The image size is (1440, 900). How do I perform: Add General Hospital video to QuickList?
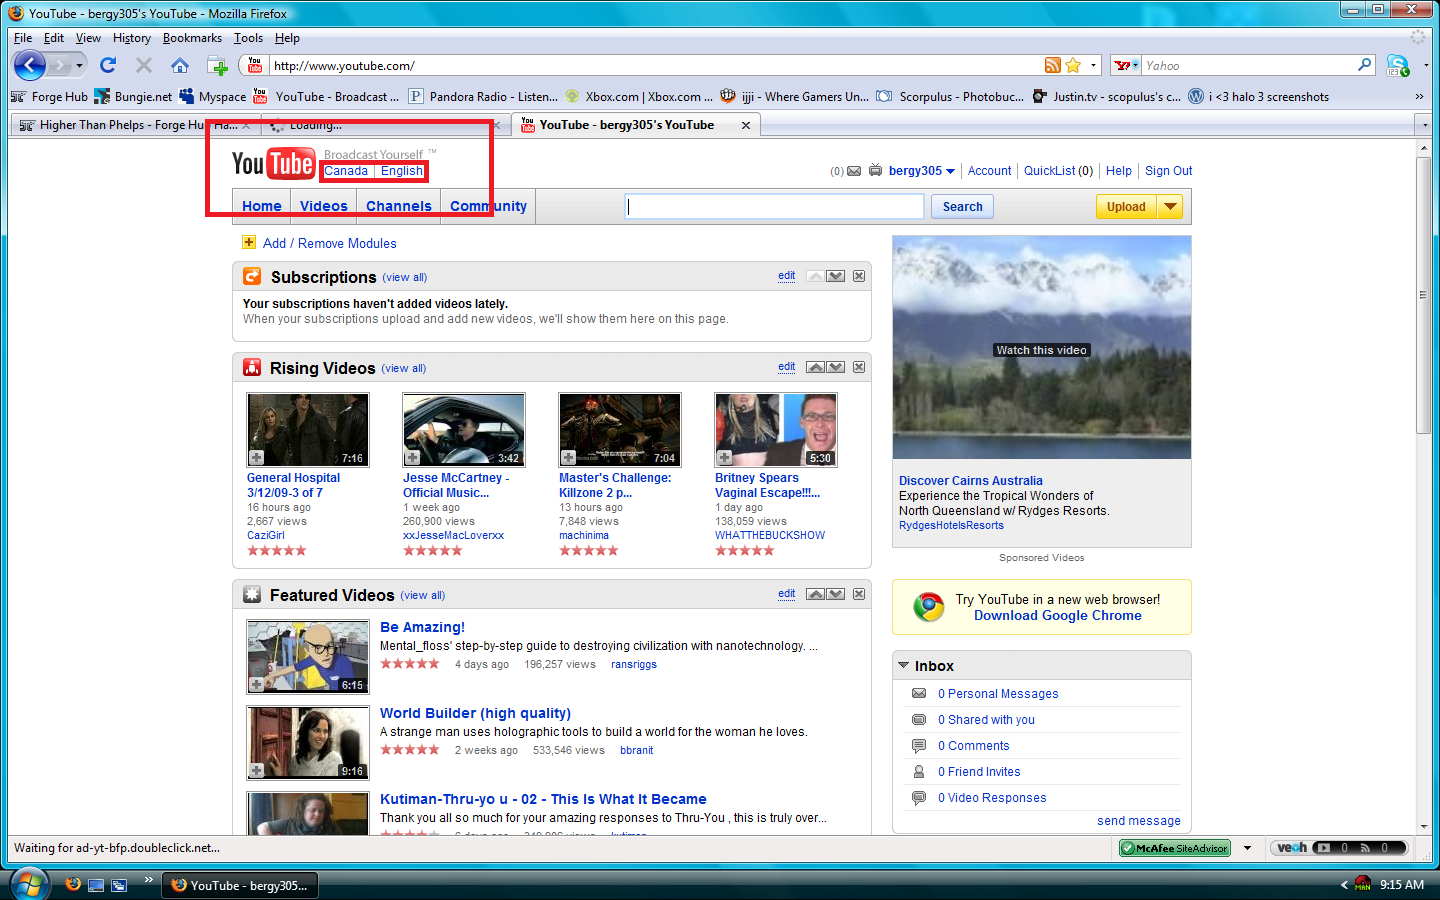[257, 458]
